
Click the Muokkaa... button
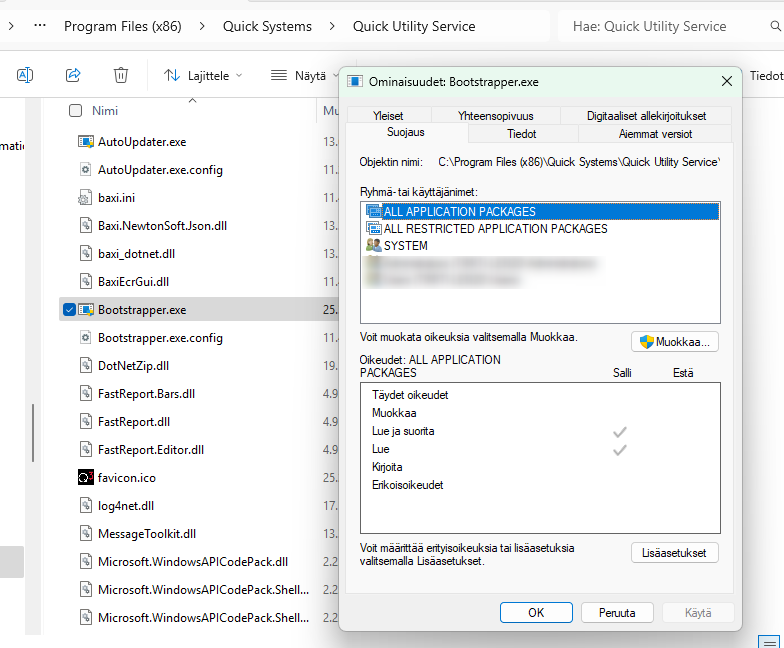674,342
